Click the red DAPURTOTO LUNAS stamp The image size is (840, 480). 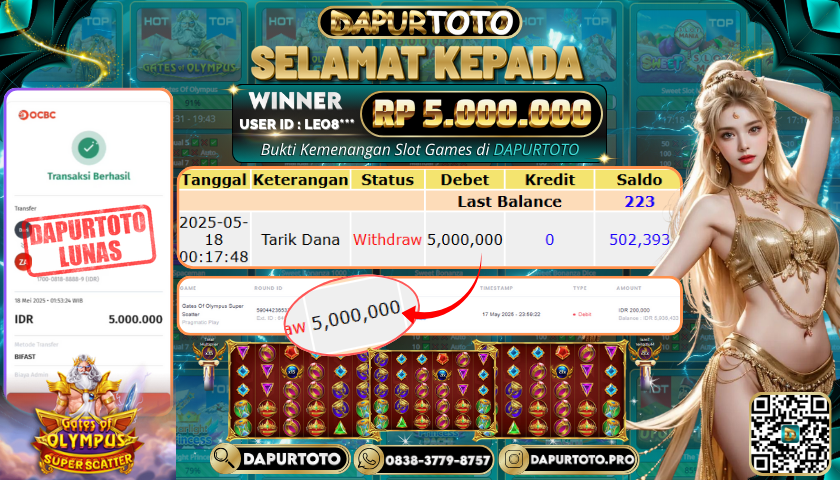[89, 241]
